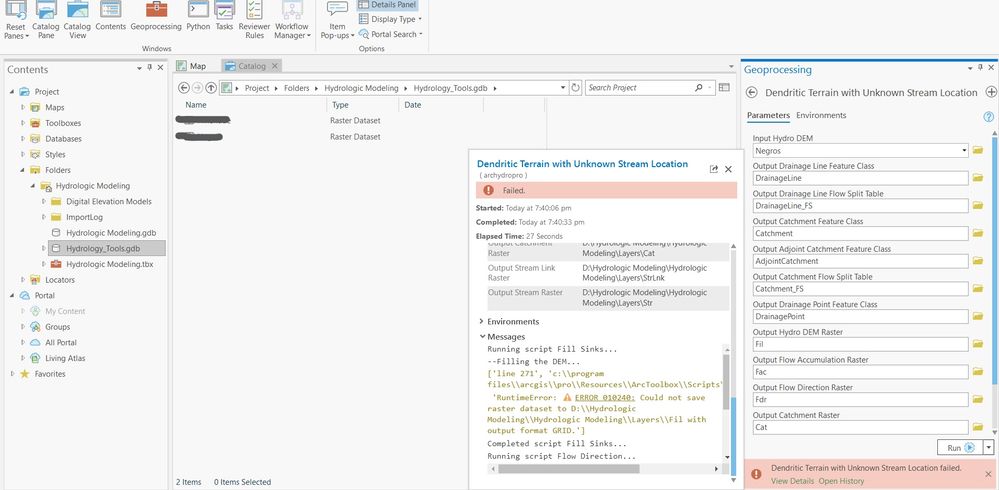The image size is (999, 490).
Task: Browse for Input Hydro DEM folder icon
Action: click(x=978, y=150)
